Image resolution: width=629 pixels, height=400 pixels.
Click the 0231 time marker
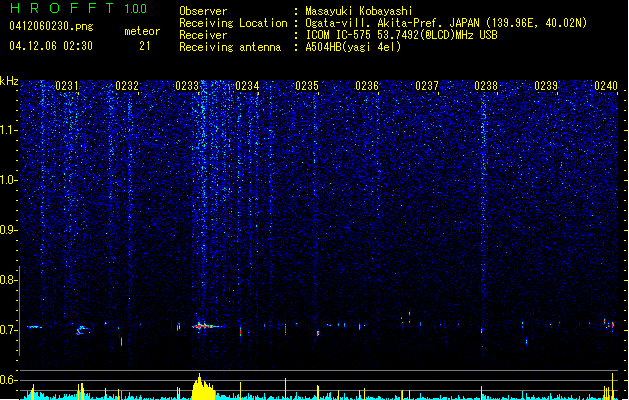[x=67, y=86]
